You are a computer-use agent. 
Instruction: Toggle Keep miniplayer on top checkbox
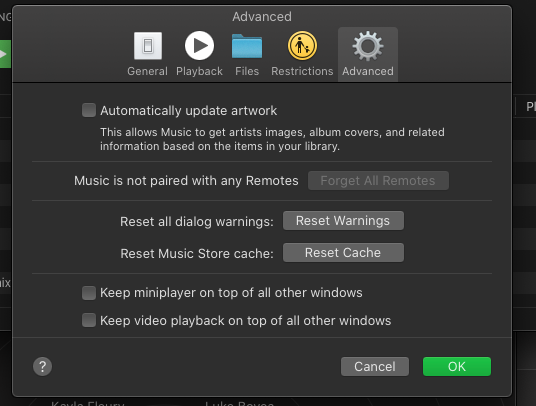click(x=89, y=293)
